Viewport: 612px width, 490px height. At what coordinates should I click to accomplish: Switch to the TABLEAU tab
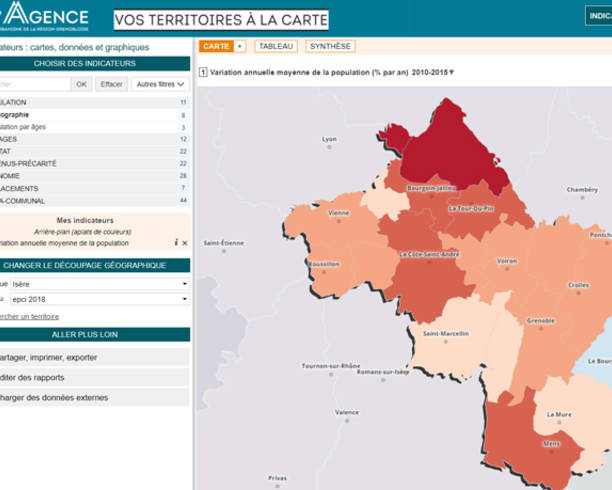276,46
